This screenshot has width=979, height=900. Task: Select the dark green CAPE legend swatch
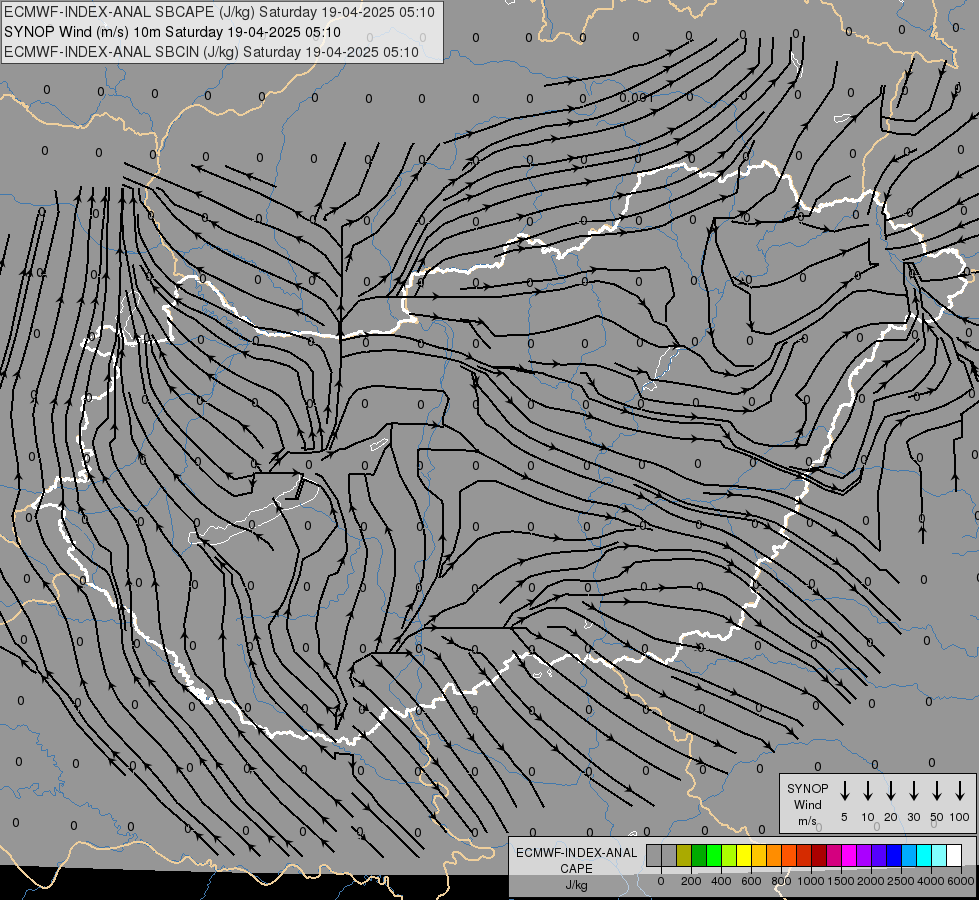click(x=699, y=856)
